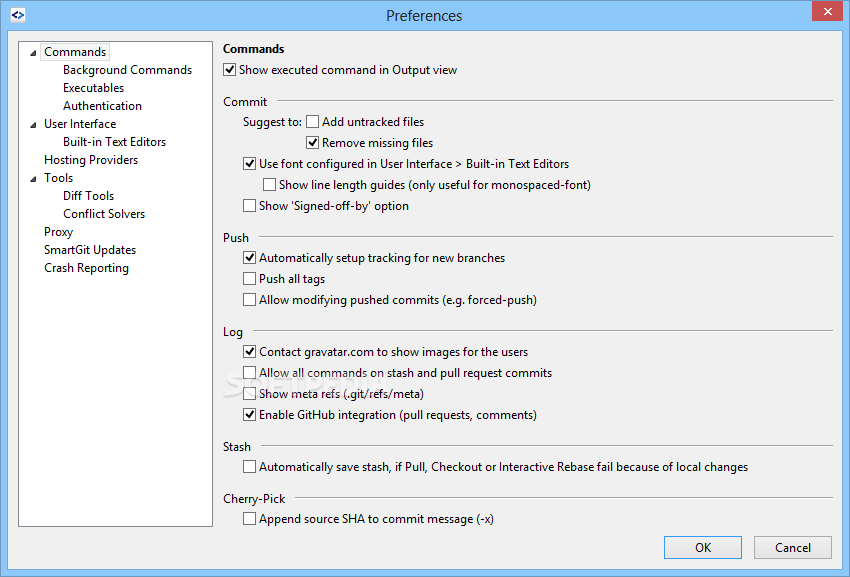The image size is (850, 577).
Task: Open Hosting Providers settings
Action: [91, 159]
